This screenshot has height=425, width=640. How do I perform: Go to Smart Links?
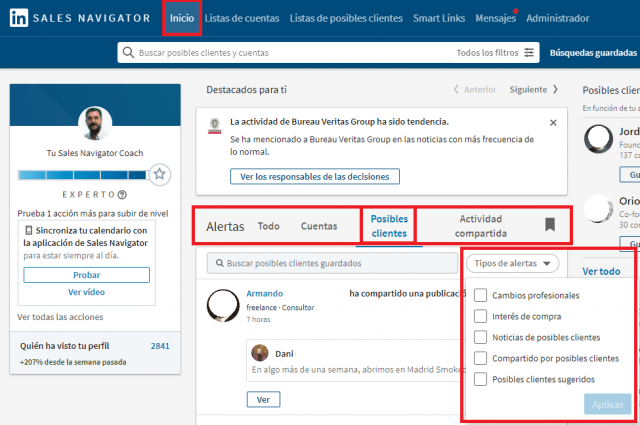click(439, 18)
